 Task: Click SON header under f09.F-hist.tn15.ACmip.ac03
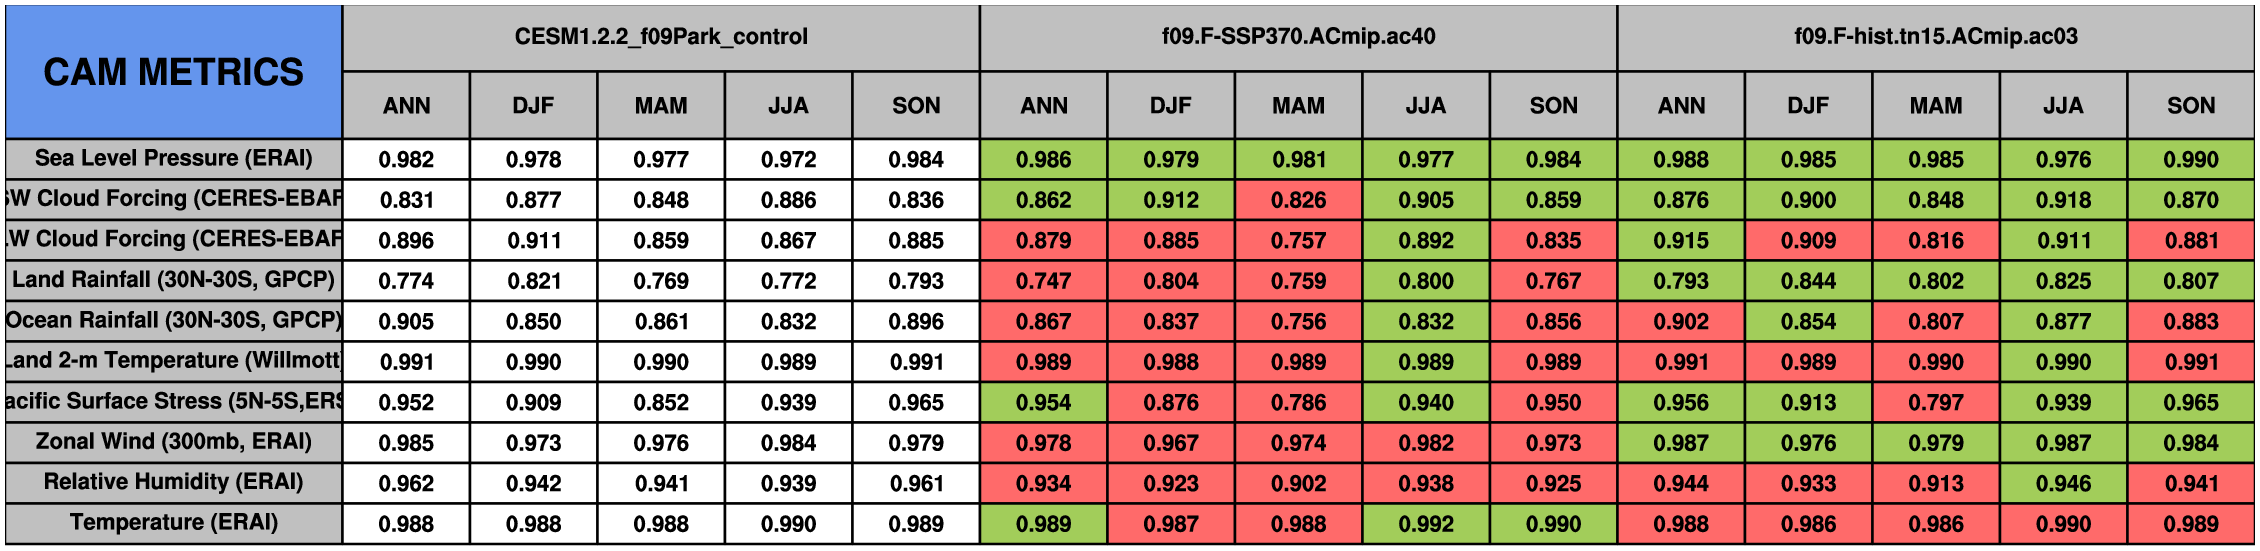2190,105
